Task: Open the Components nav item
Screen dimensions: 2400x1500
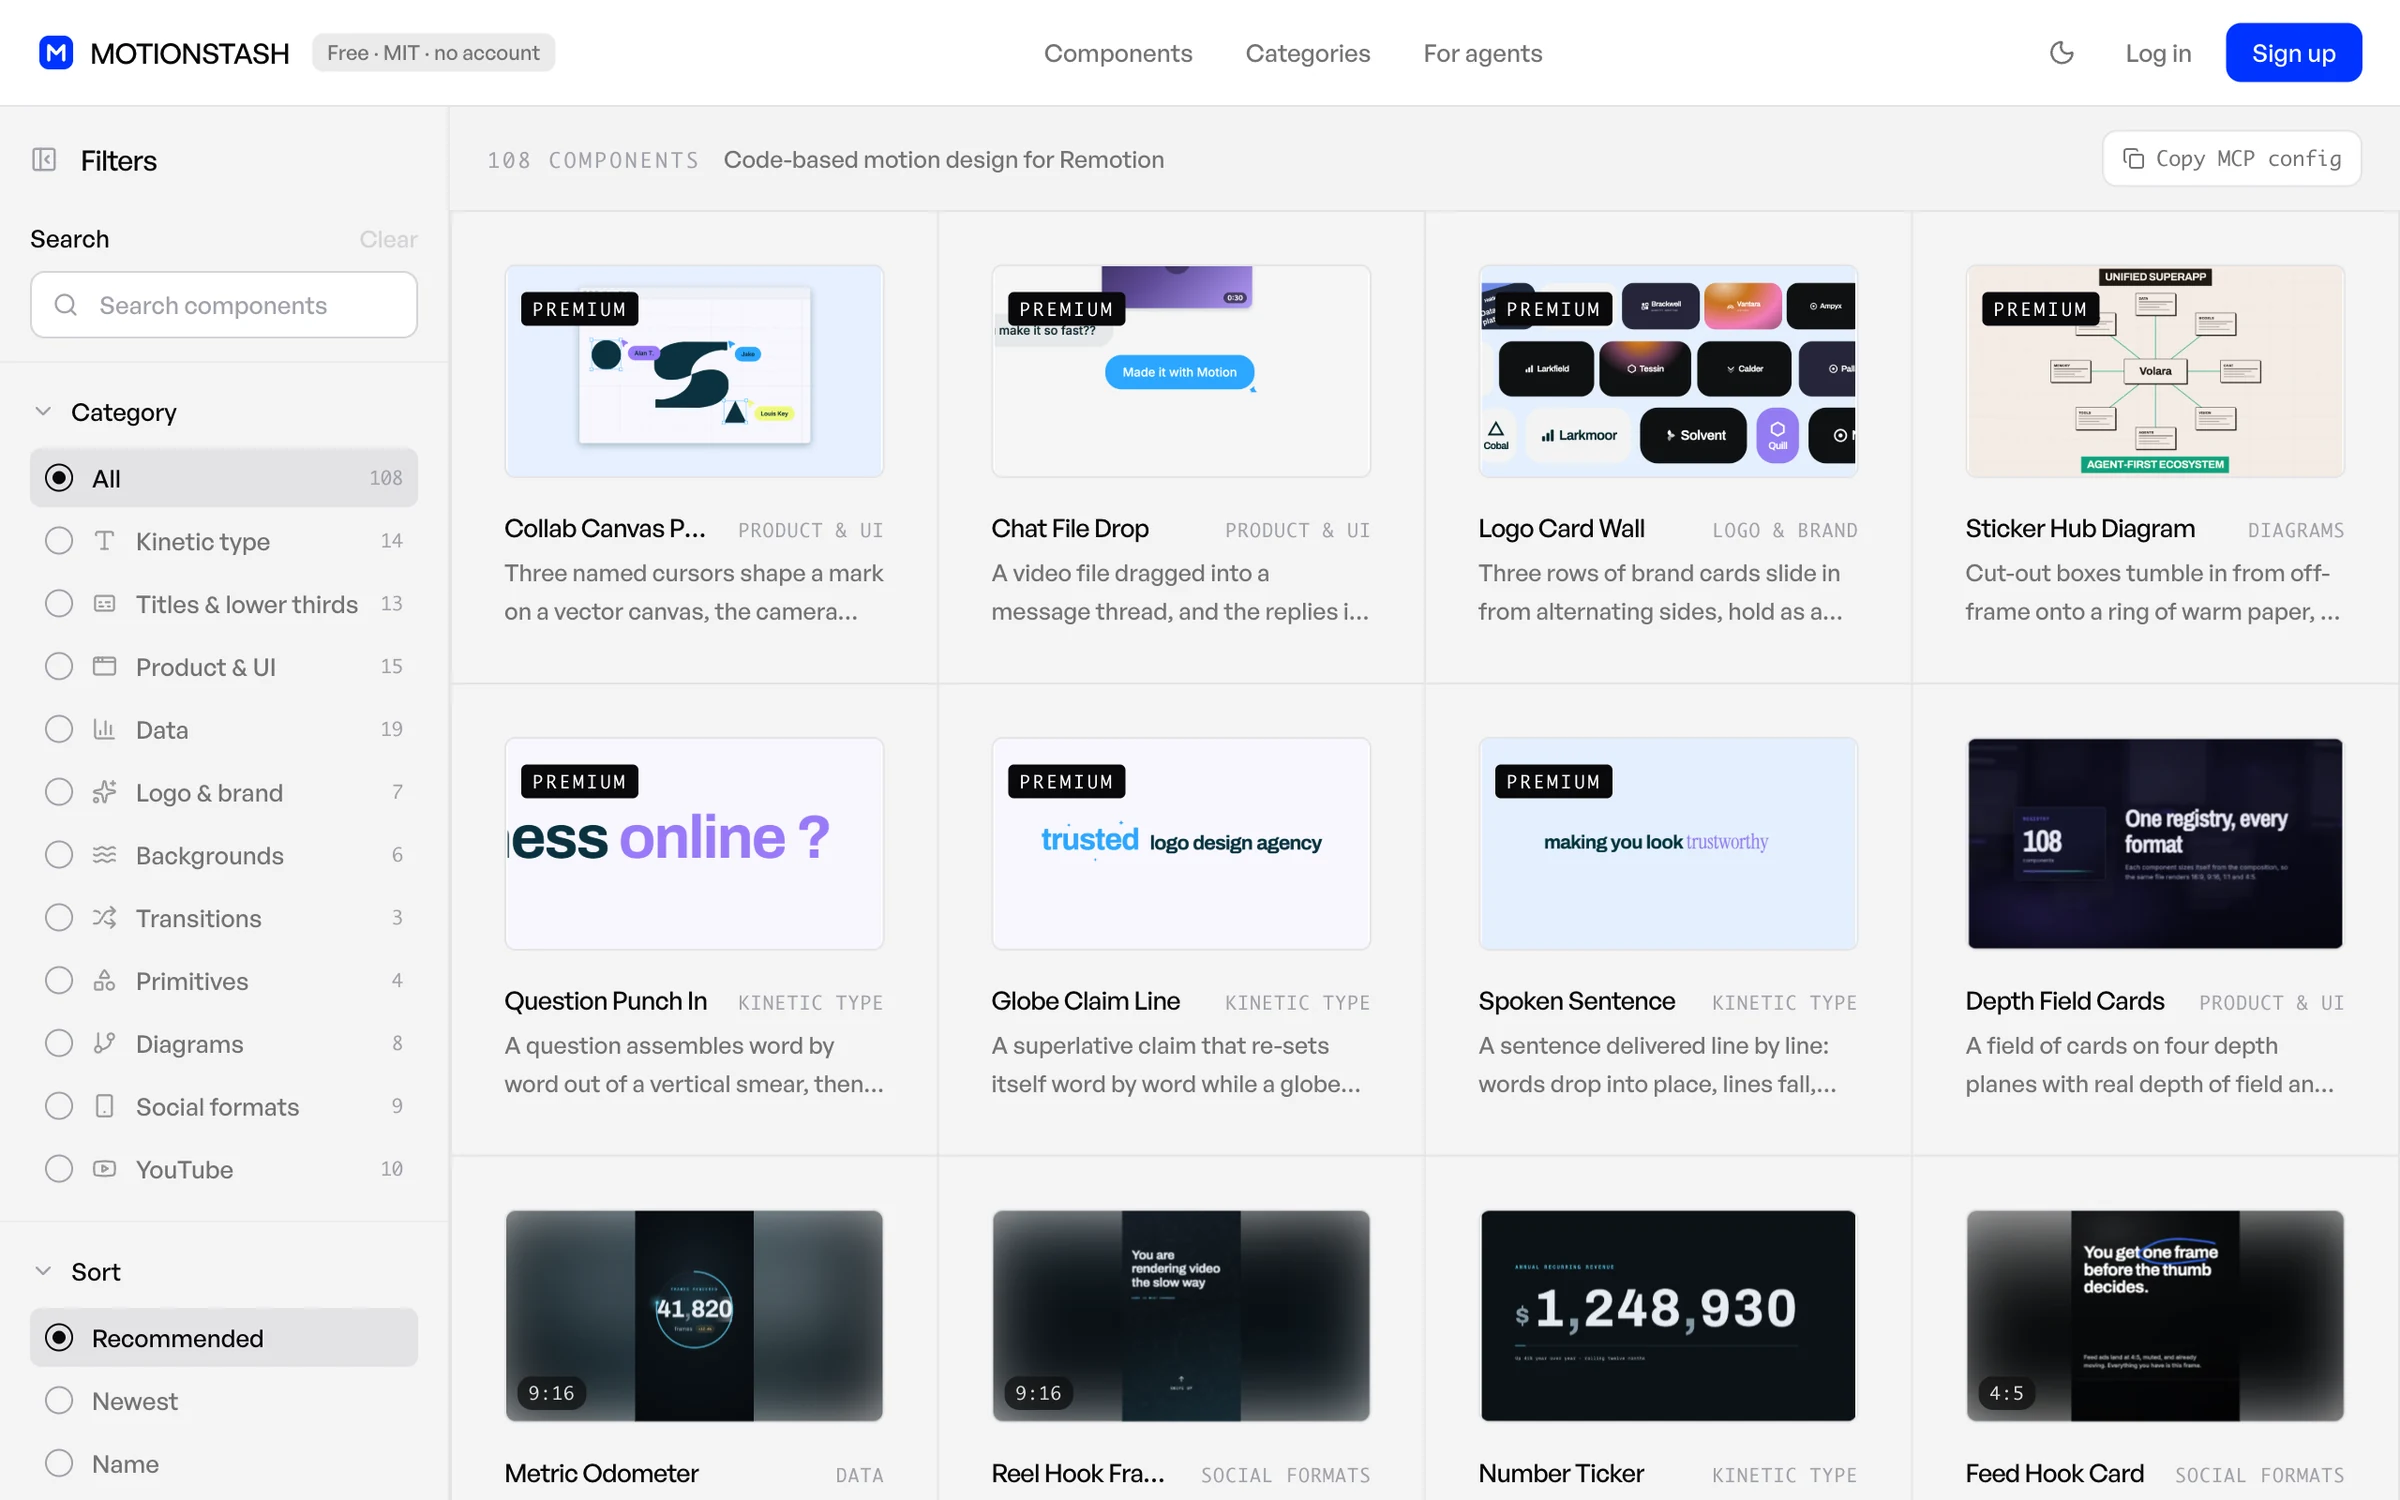Action: pyautogui.click(x=1118, y=53)
